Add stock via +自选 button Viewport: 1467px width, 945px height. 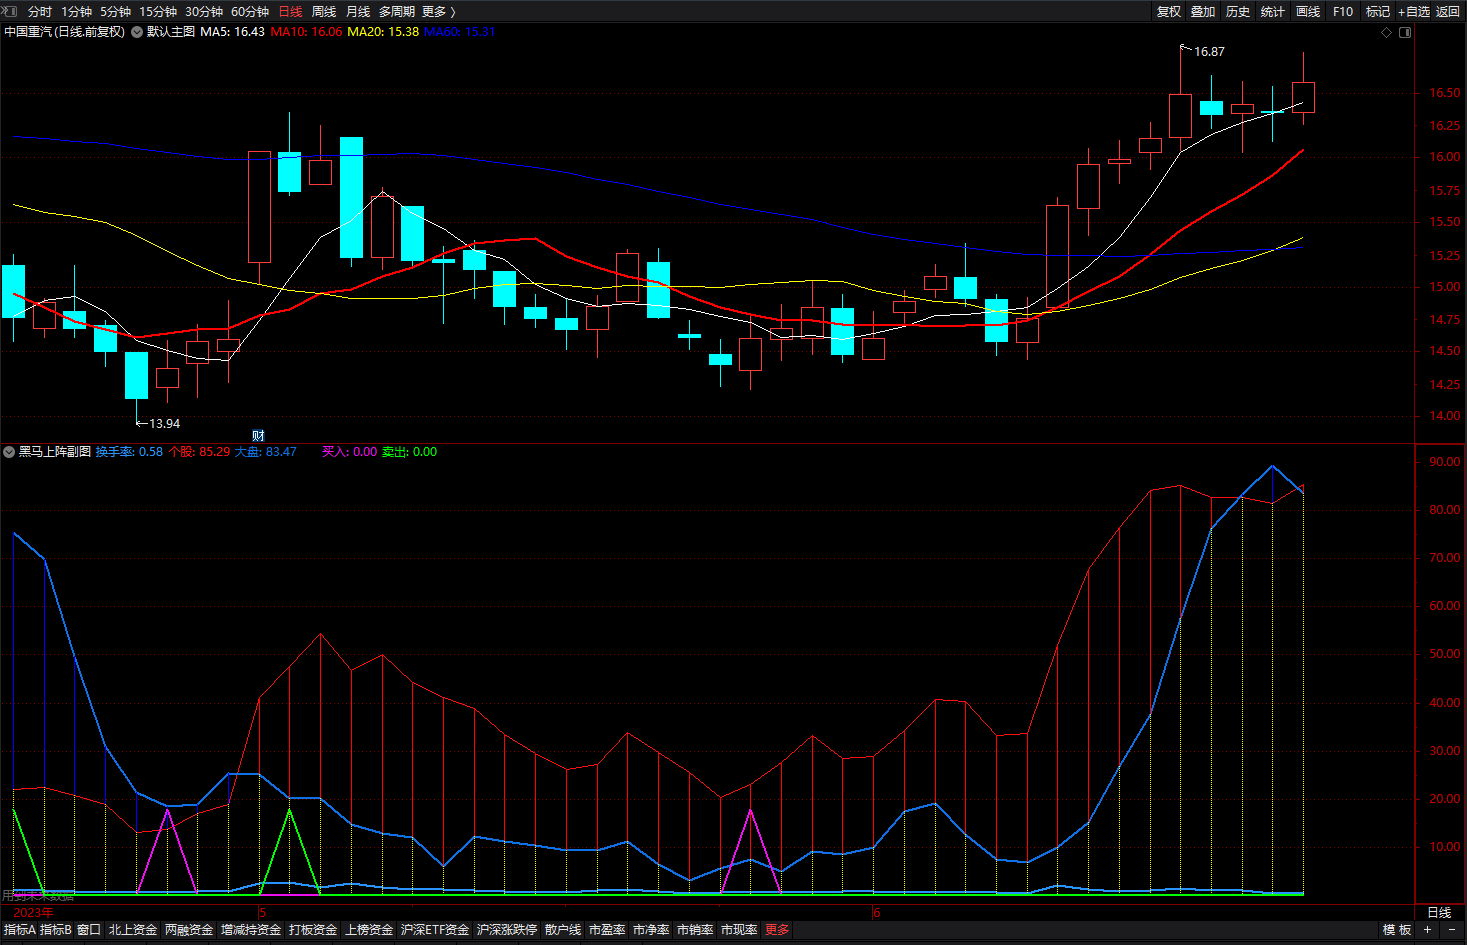tap(1414, 11)
